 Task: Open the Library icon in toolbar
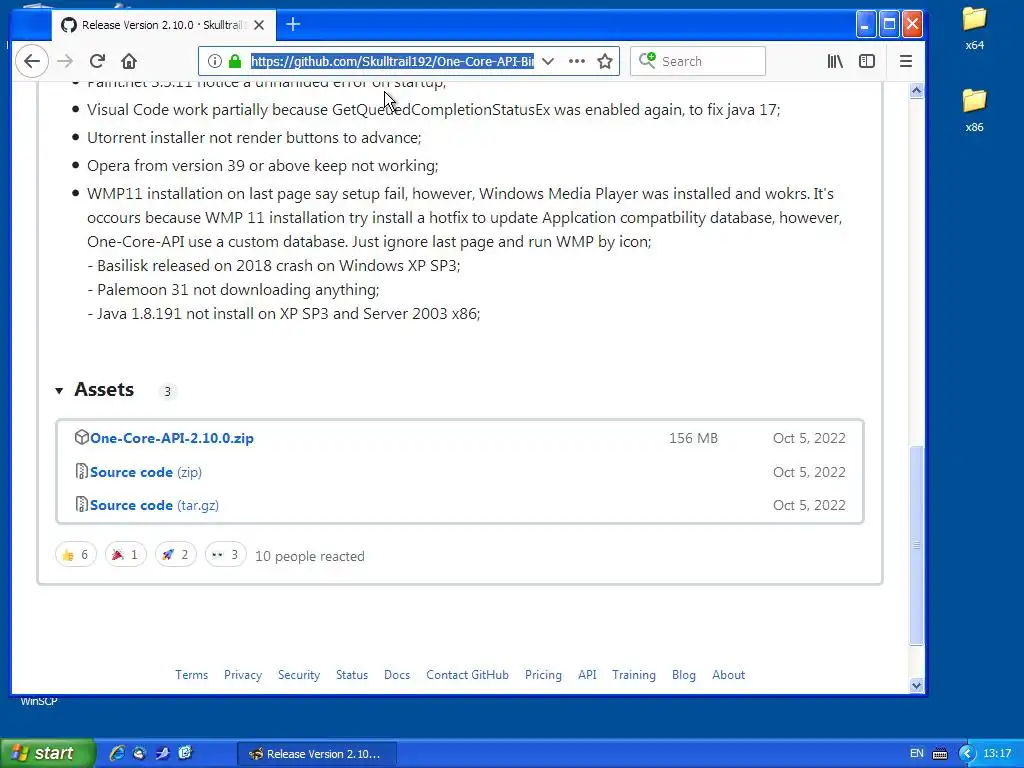[835, 61]
